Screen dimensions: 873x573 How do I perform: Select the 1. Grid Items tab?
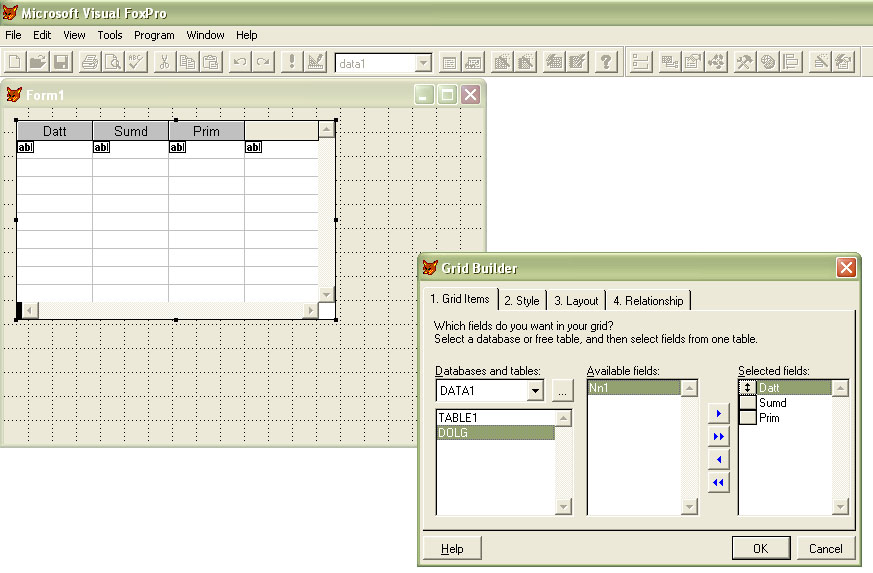point(460,299)
